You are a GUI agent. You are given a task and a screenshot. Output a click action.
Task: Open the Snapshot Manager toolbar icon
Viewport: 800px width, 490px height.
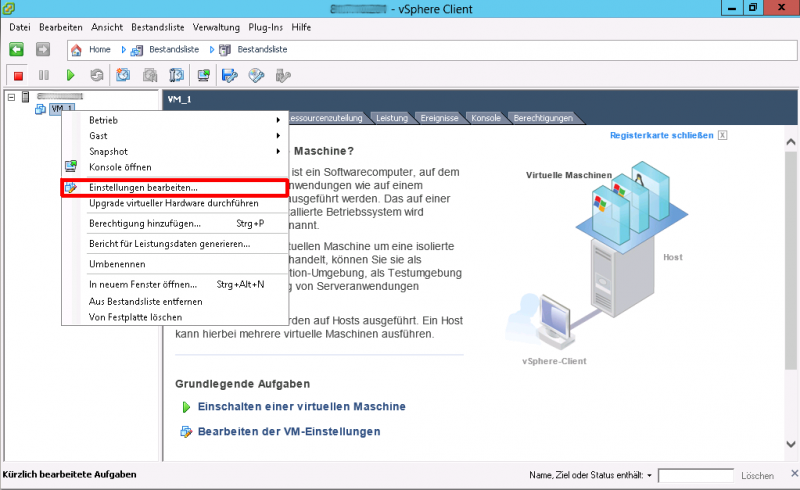click(177, 76)
